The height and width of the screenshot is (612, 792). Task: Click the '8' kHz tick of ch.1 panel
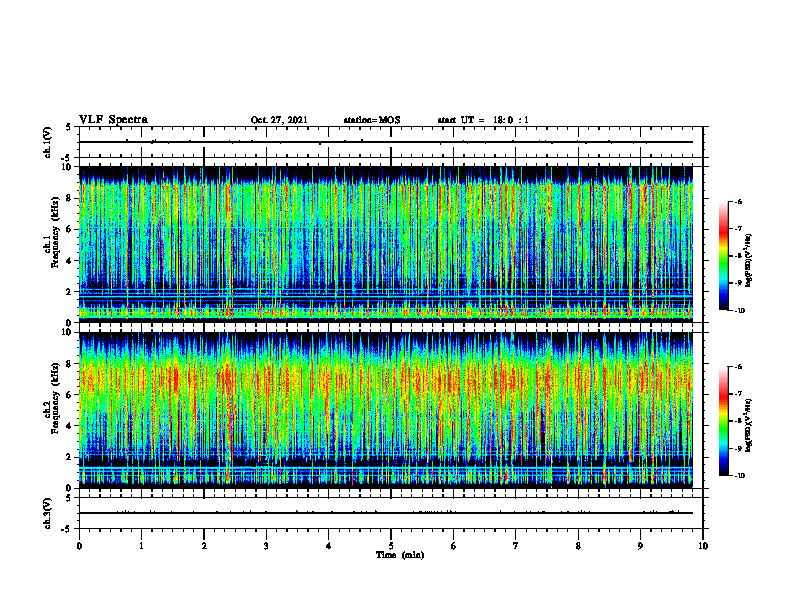(70, 198)
